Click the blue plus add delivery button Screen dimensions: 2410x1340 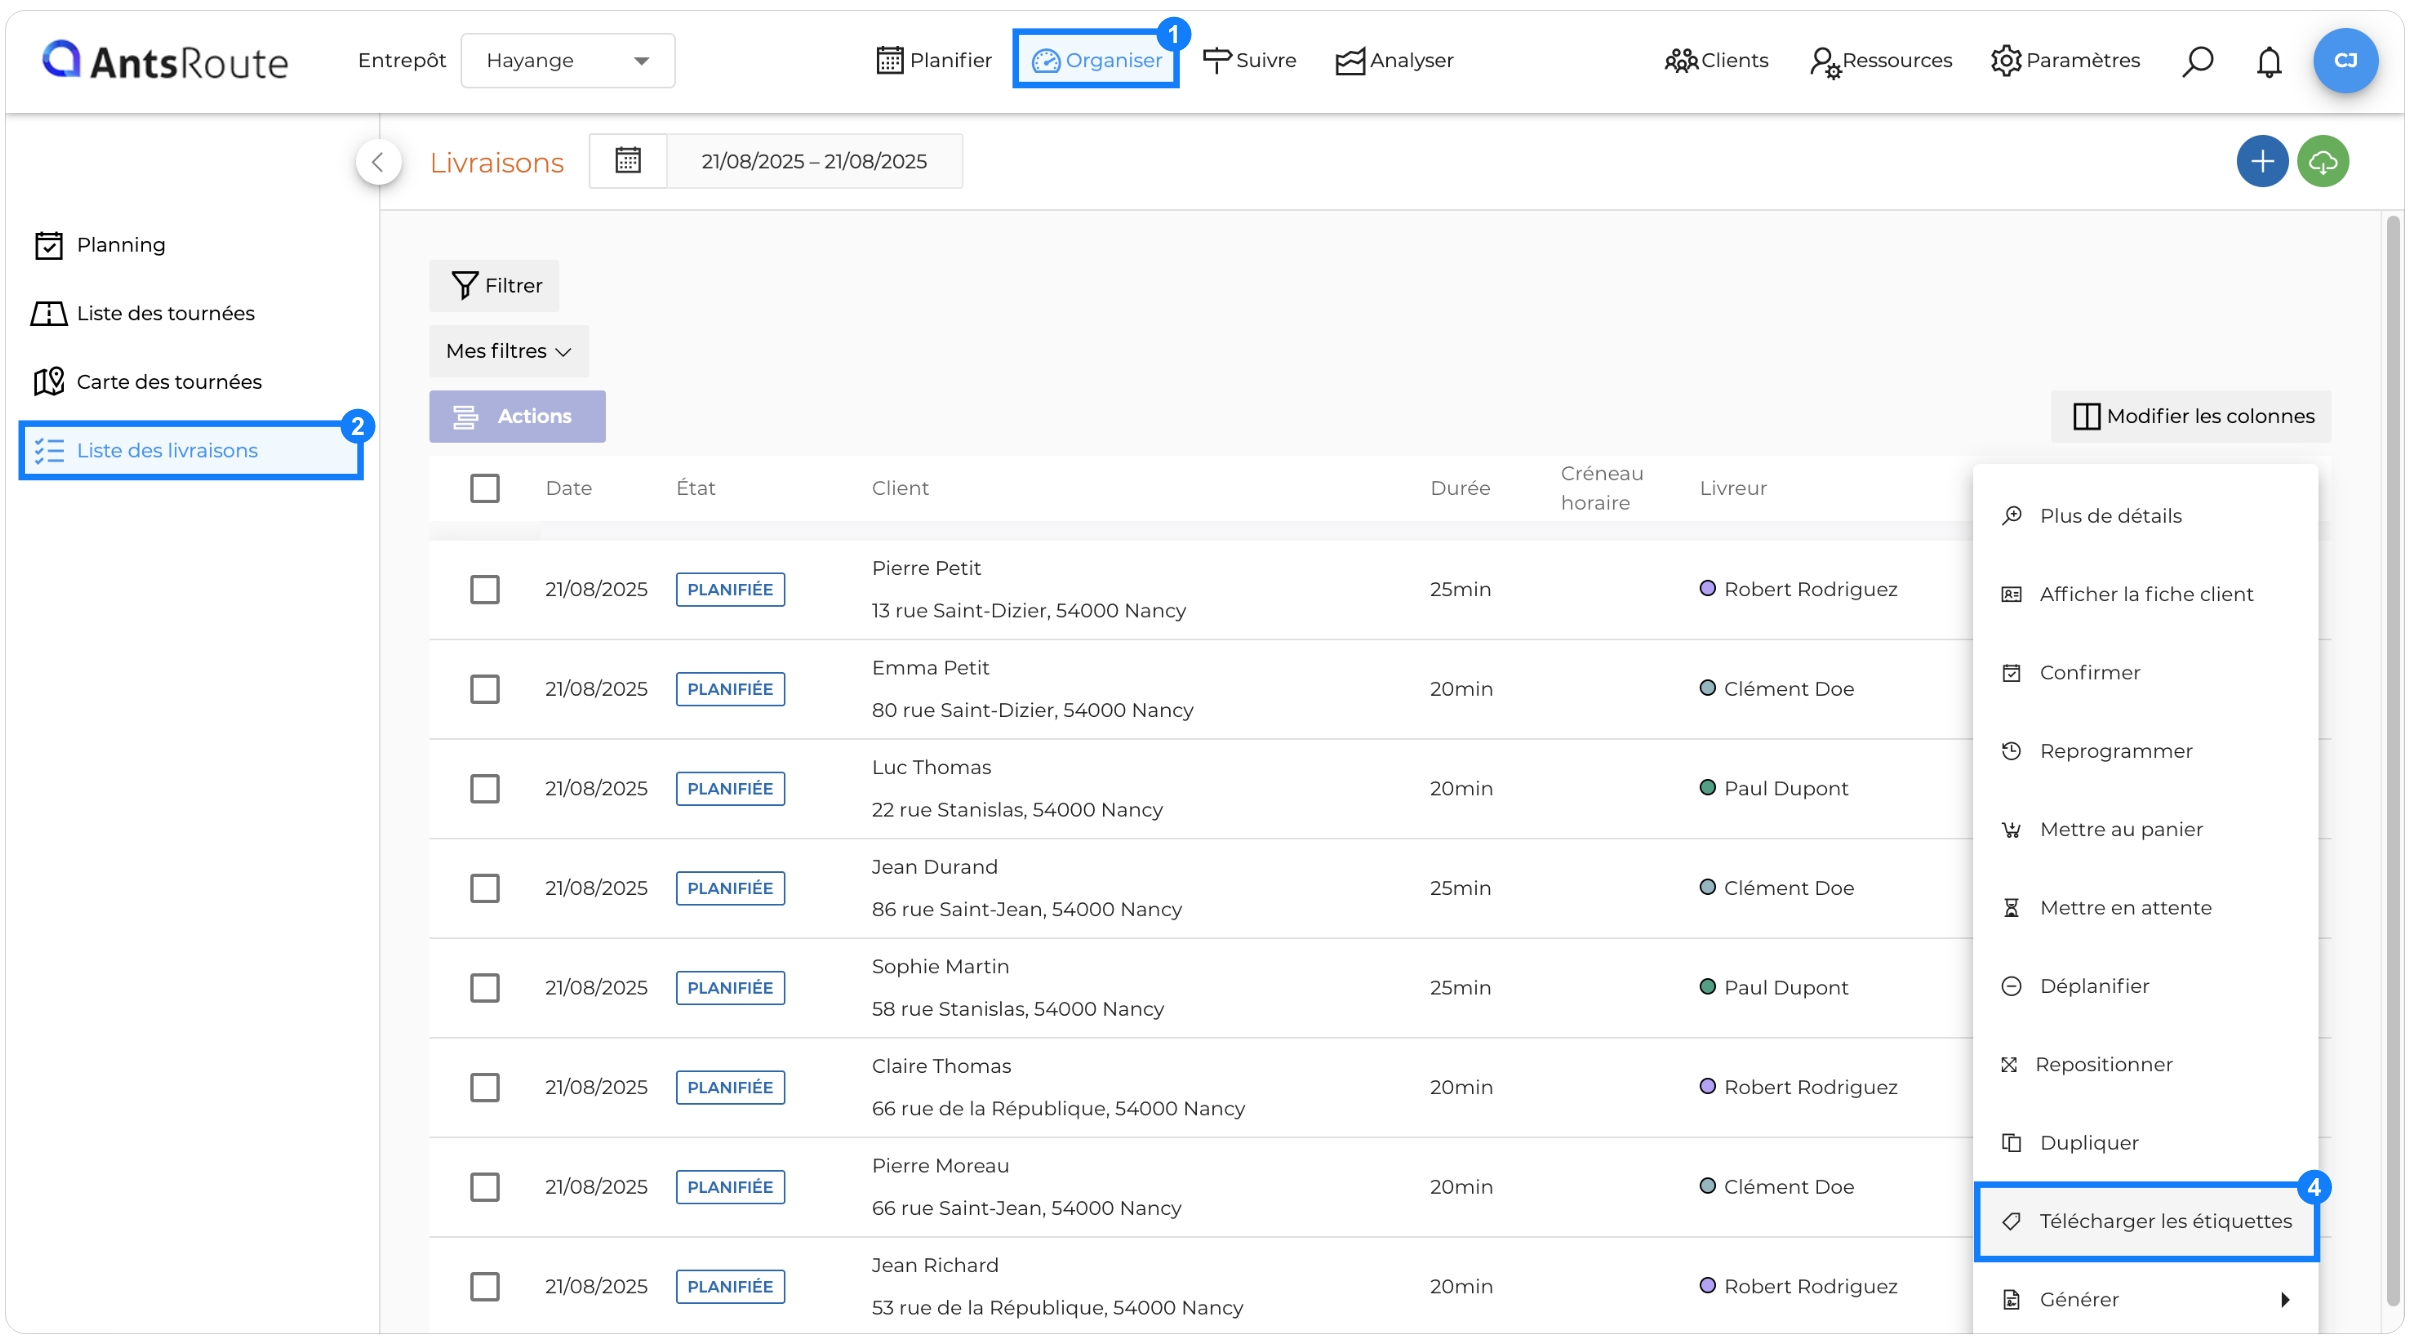[x=2262, y=161]
